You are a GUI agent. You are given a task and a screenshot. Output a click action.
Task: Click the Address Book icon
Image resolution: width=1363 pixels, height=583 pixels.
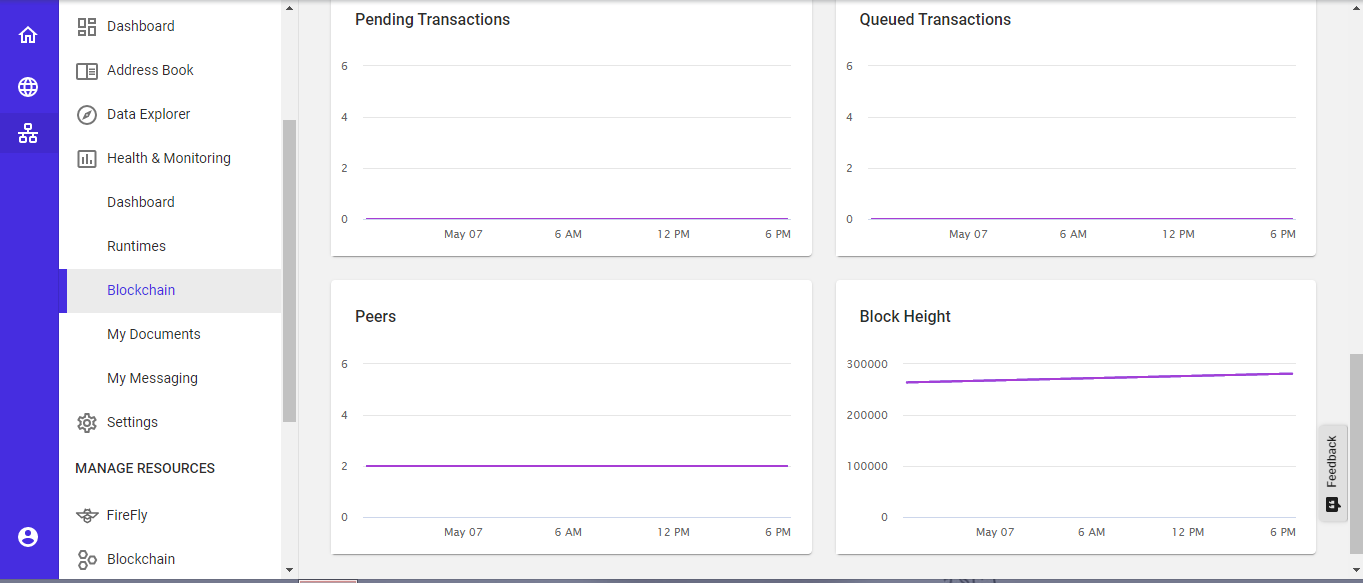click(87, 71)
